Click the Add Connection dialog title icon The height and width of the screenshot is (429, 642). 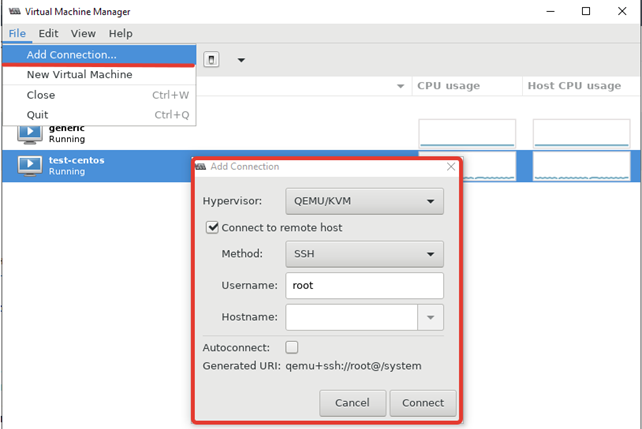click(x=201, y=167)
